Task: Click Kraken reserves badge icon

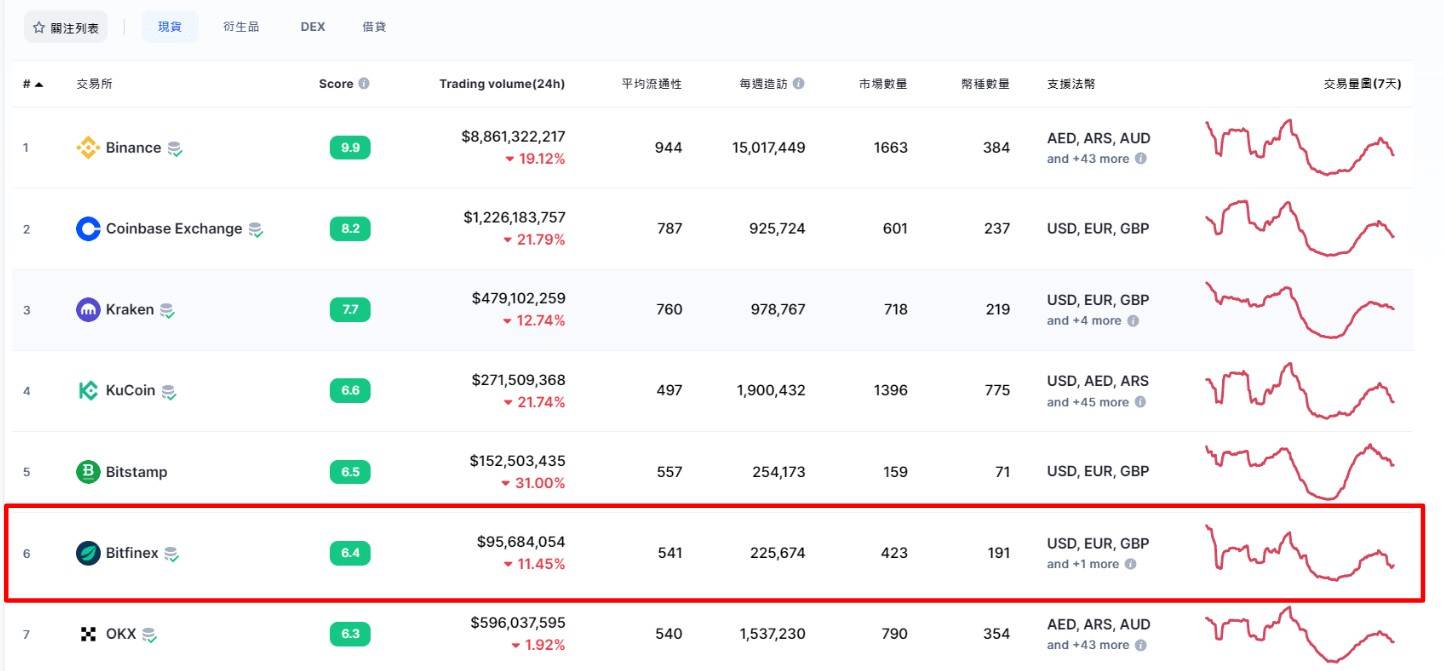Action: [x=168, y=311]
